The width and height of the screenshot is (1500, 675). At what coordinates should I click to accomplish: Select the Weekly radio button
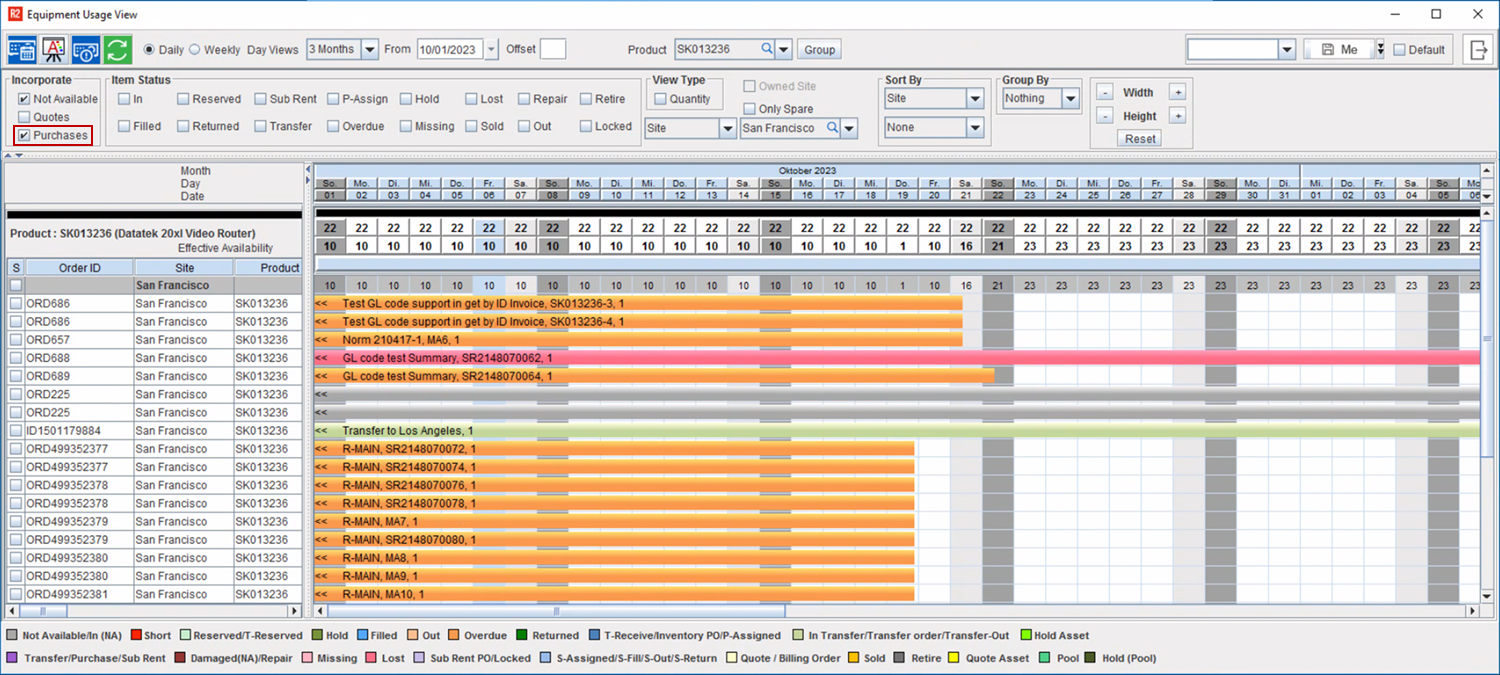coord(195,50)
